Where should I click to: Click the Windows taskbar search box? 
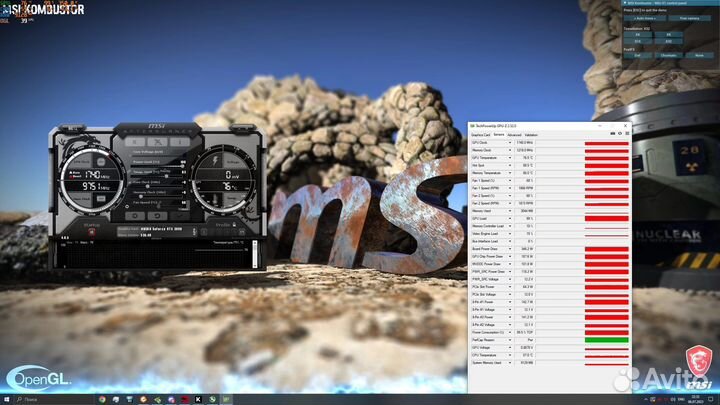tap(53, 399)
